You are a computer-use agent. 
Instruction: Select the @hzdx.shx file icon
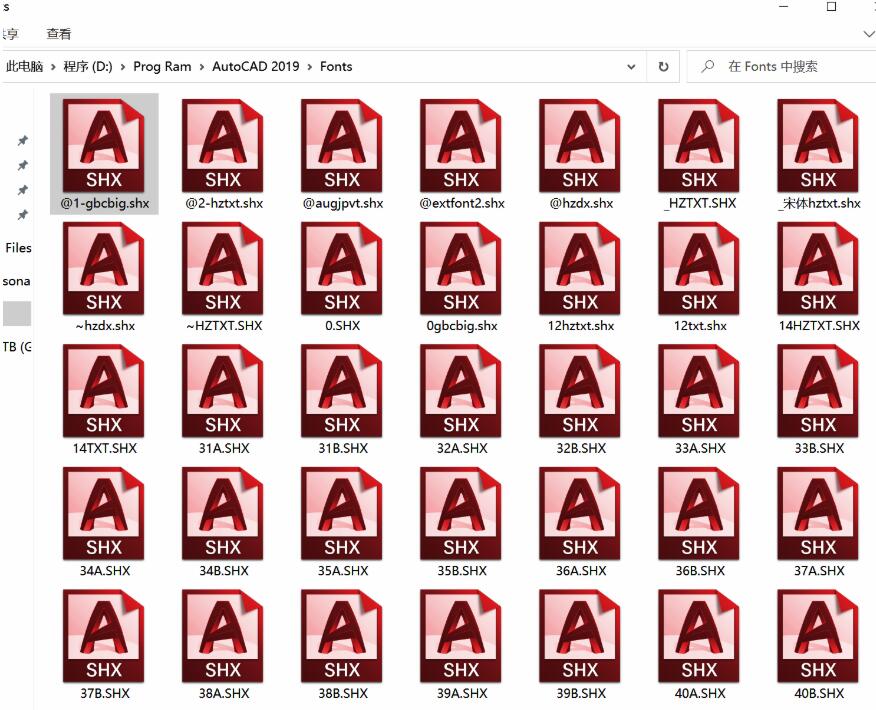click(579, 146)
